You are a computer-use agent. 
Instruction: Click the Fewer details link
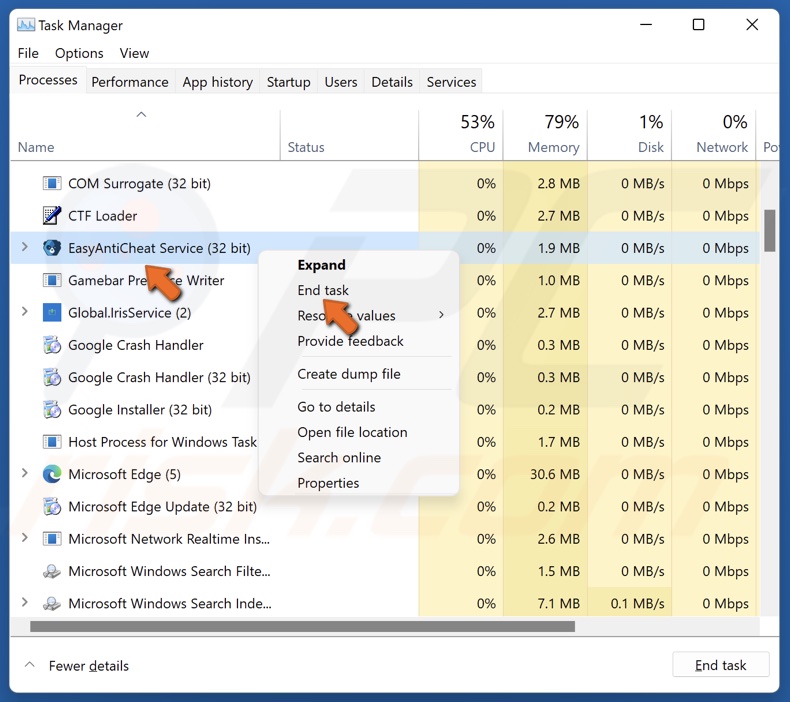click(x=89, y=666)
